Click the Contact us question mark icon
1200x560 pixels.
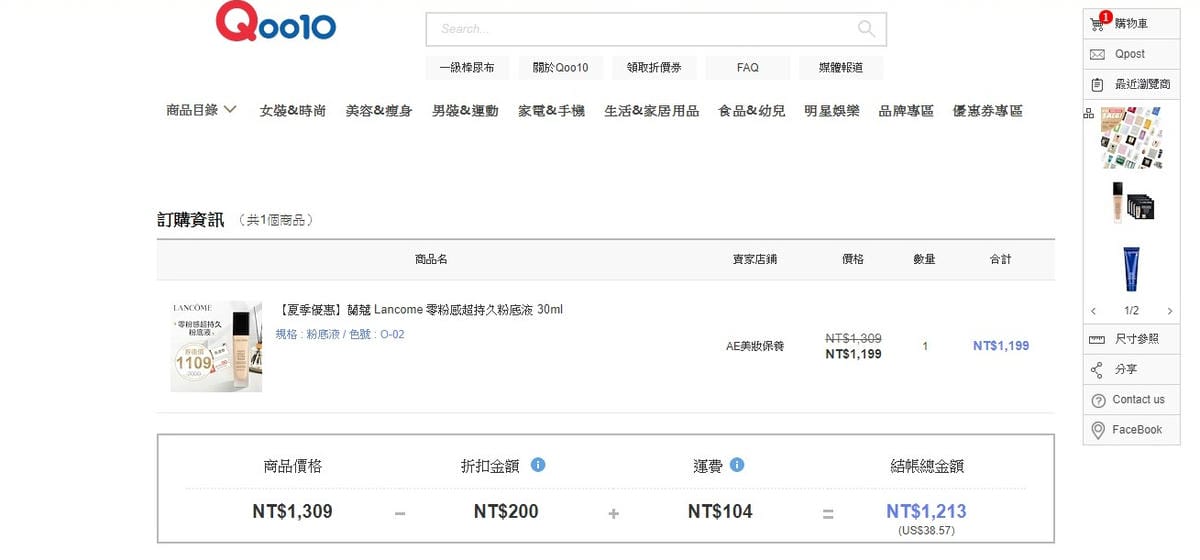tap(1097, 400)
